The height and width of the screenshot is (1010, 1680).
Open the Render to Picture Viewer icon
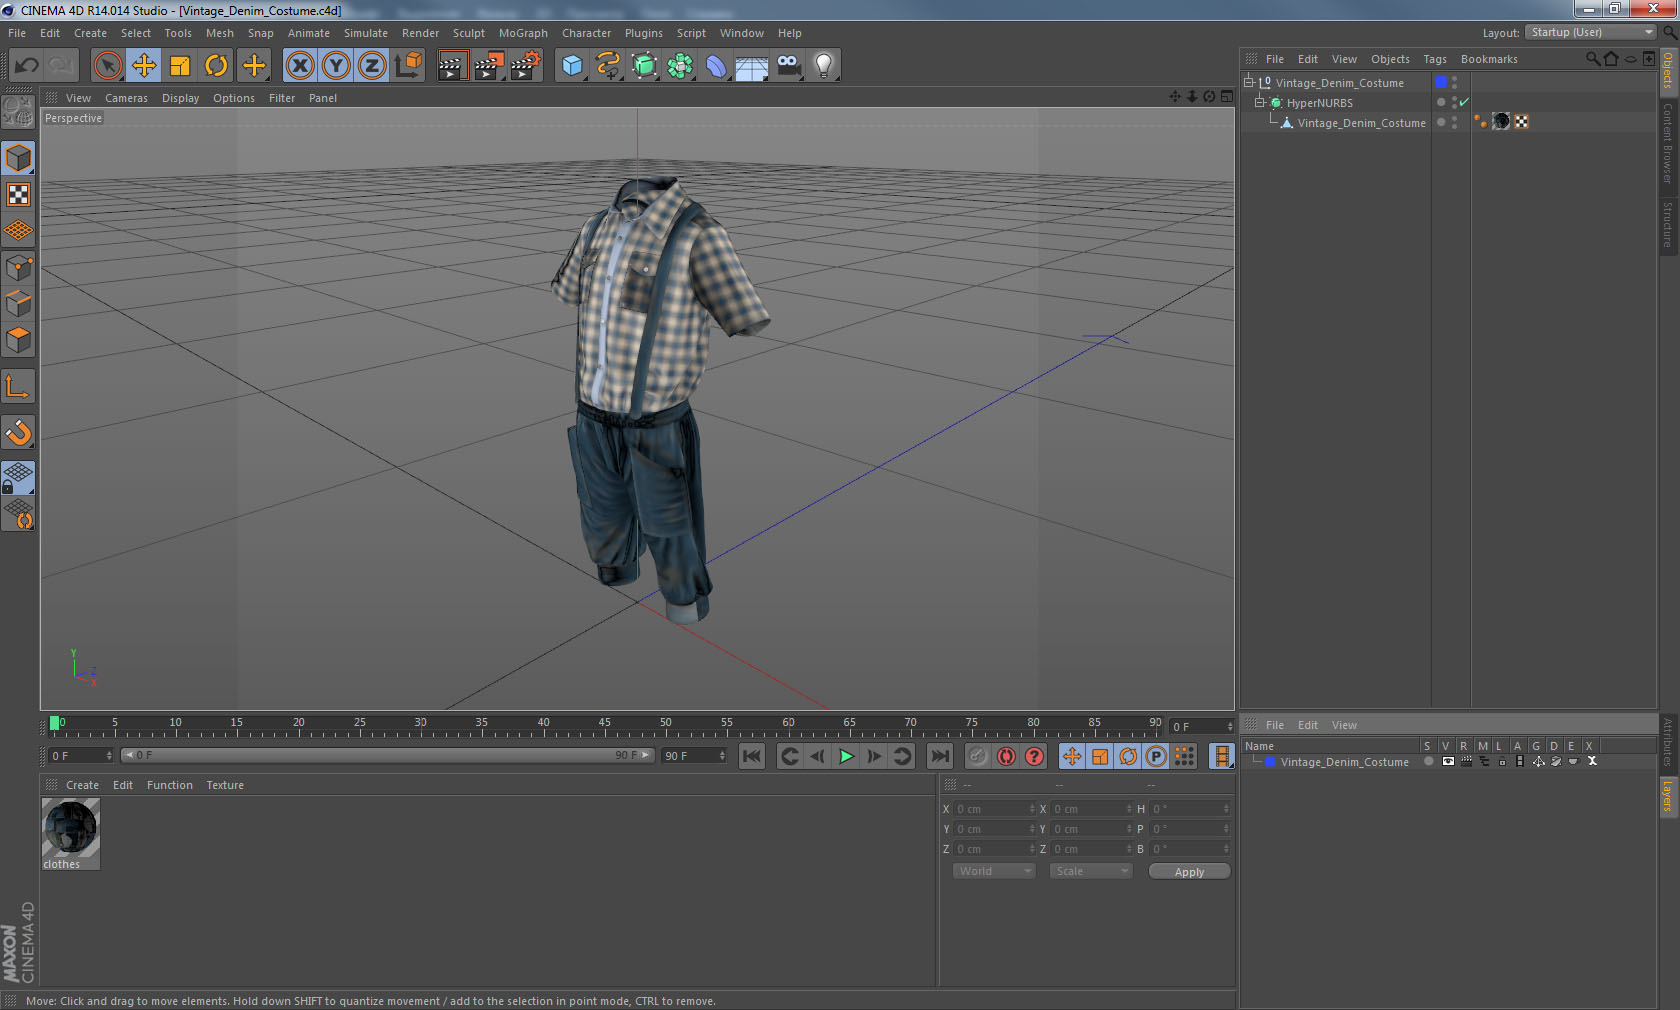[x=489, y=66]
